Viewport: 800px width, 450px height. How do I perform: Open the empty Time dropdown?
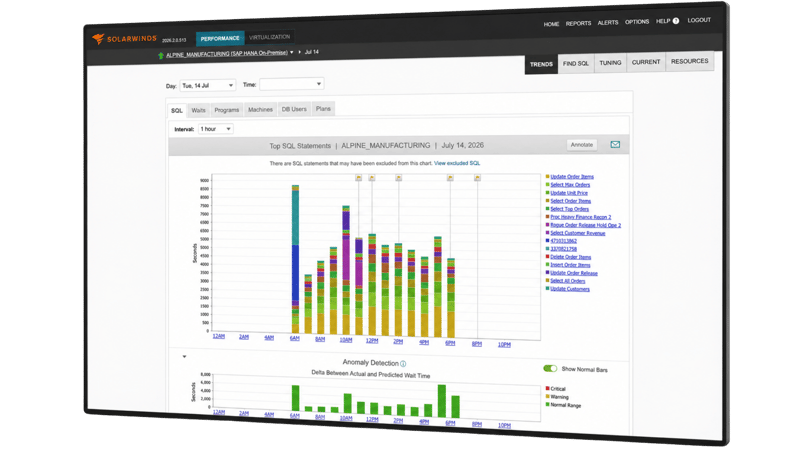pos(291,84)
